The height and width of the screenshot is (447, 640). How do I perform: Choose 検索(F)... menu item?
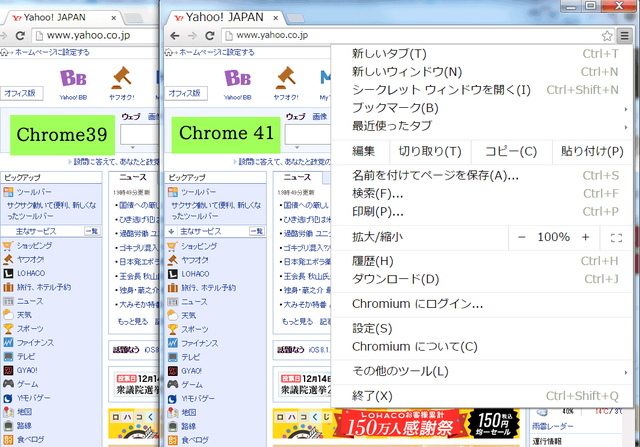click(x=482, y=193)
